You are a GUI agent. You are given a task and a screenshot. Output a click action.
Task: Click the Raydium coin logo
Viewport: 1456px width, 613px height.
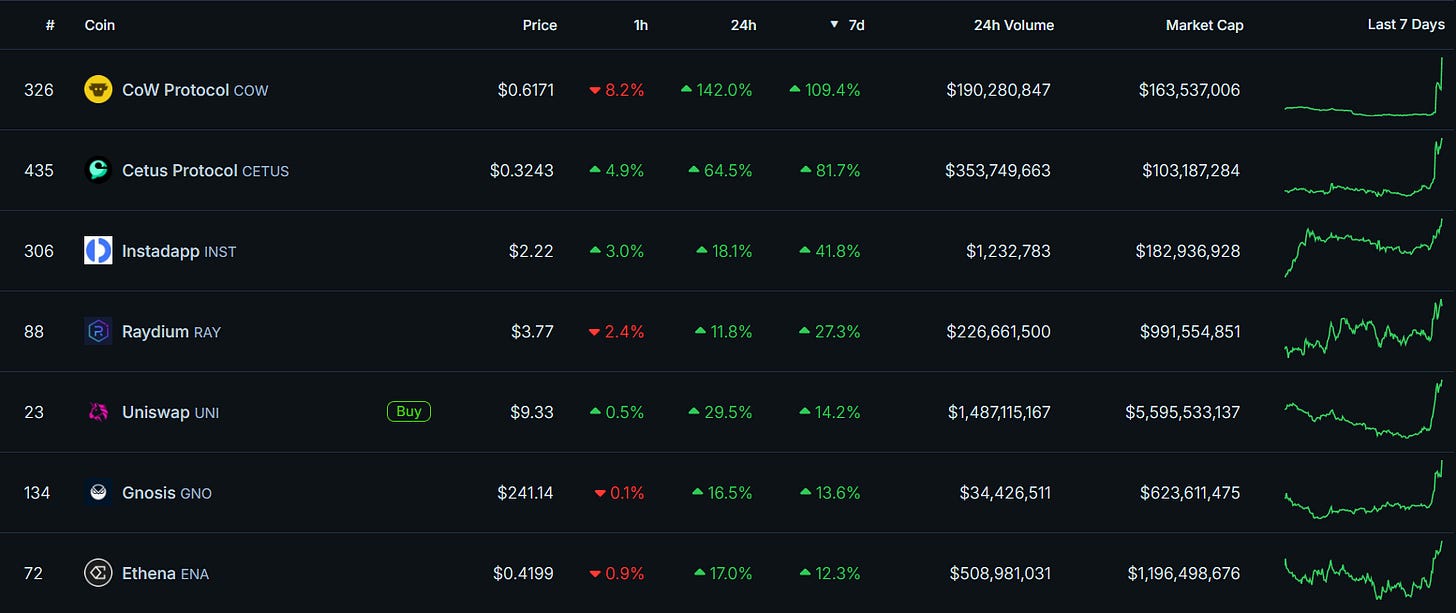click(98, 331)
